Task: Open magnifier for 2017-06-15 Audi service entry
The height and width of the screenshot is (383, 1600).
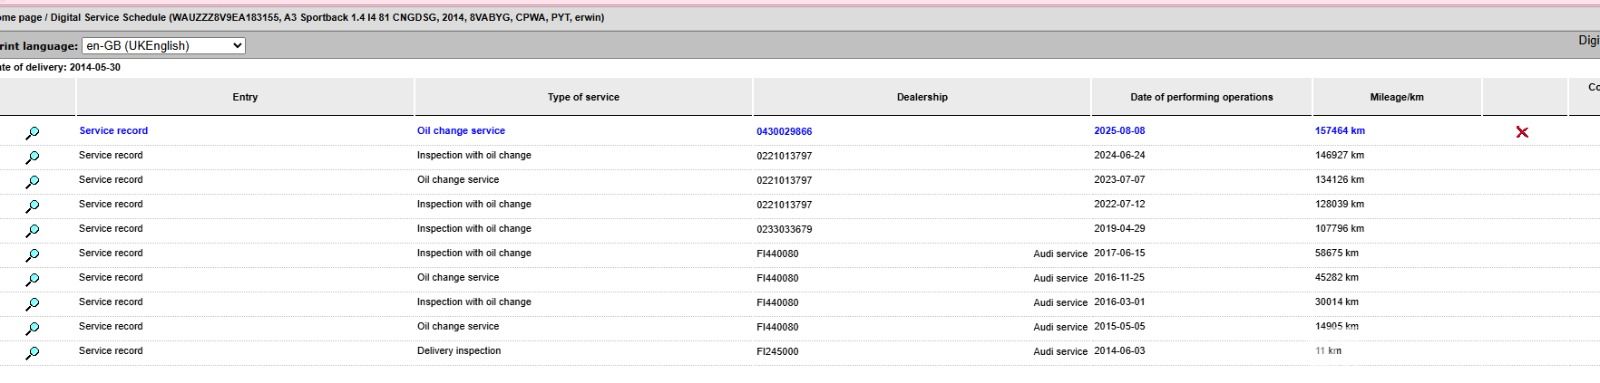Action: tap(32, 255)
